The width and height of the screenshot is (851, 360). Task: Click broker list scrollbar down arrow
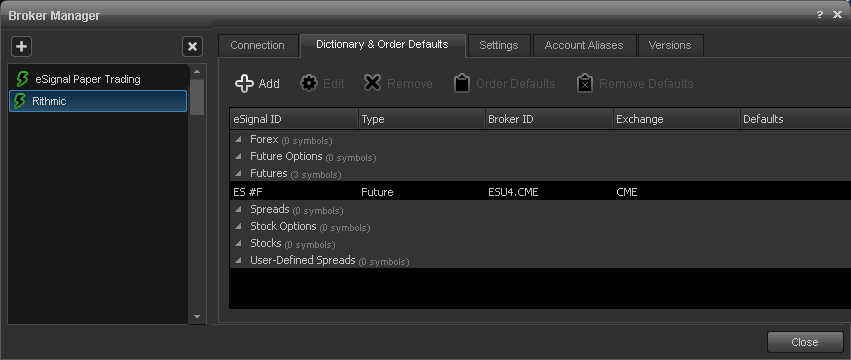[196, 317]
